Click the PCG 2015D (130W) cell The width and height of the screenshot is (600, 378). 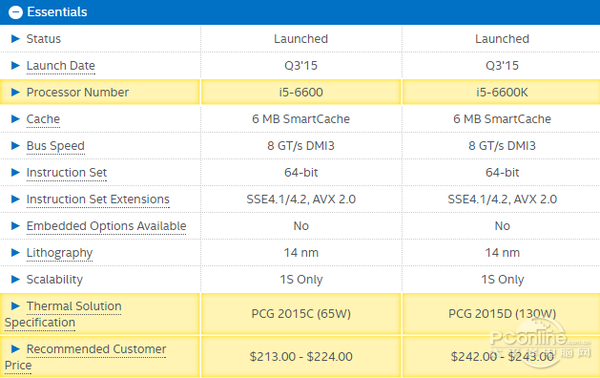pos(502,314)
